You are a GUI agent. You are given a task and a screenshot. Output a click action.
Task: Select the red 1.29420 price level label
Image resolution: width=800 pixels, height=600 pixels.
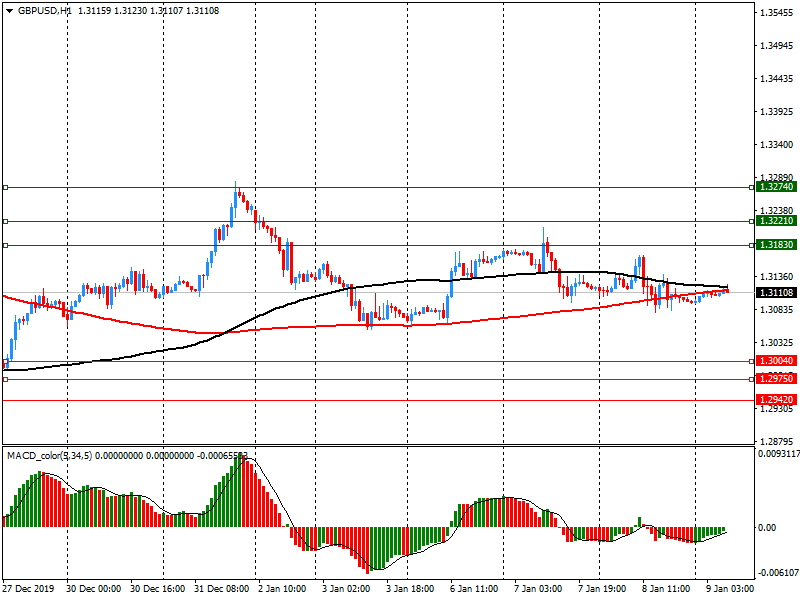pos(776,400)
